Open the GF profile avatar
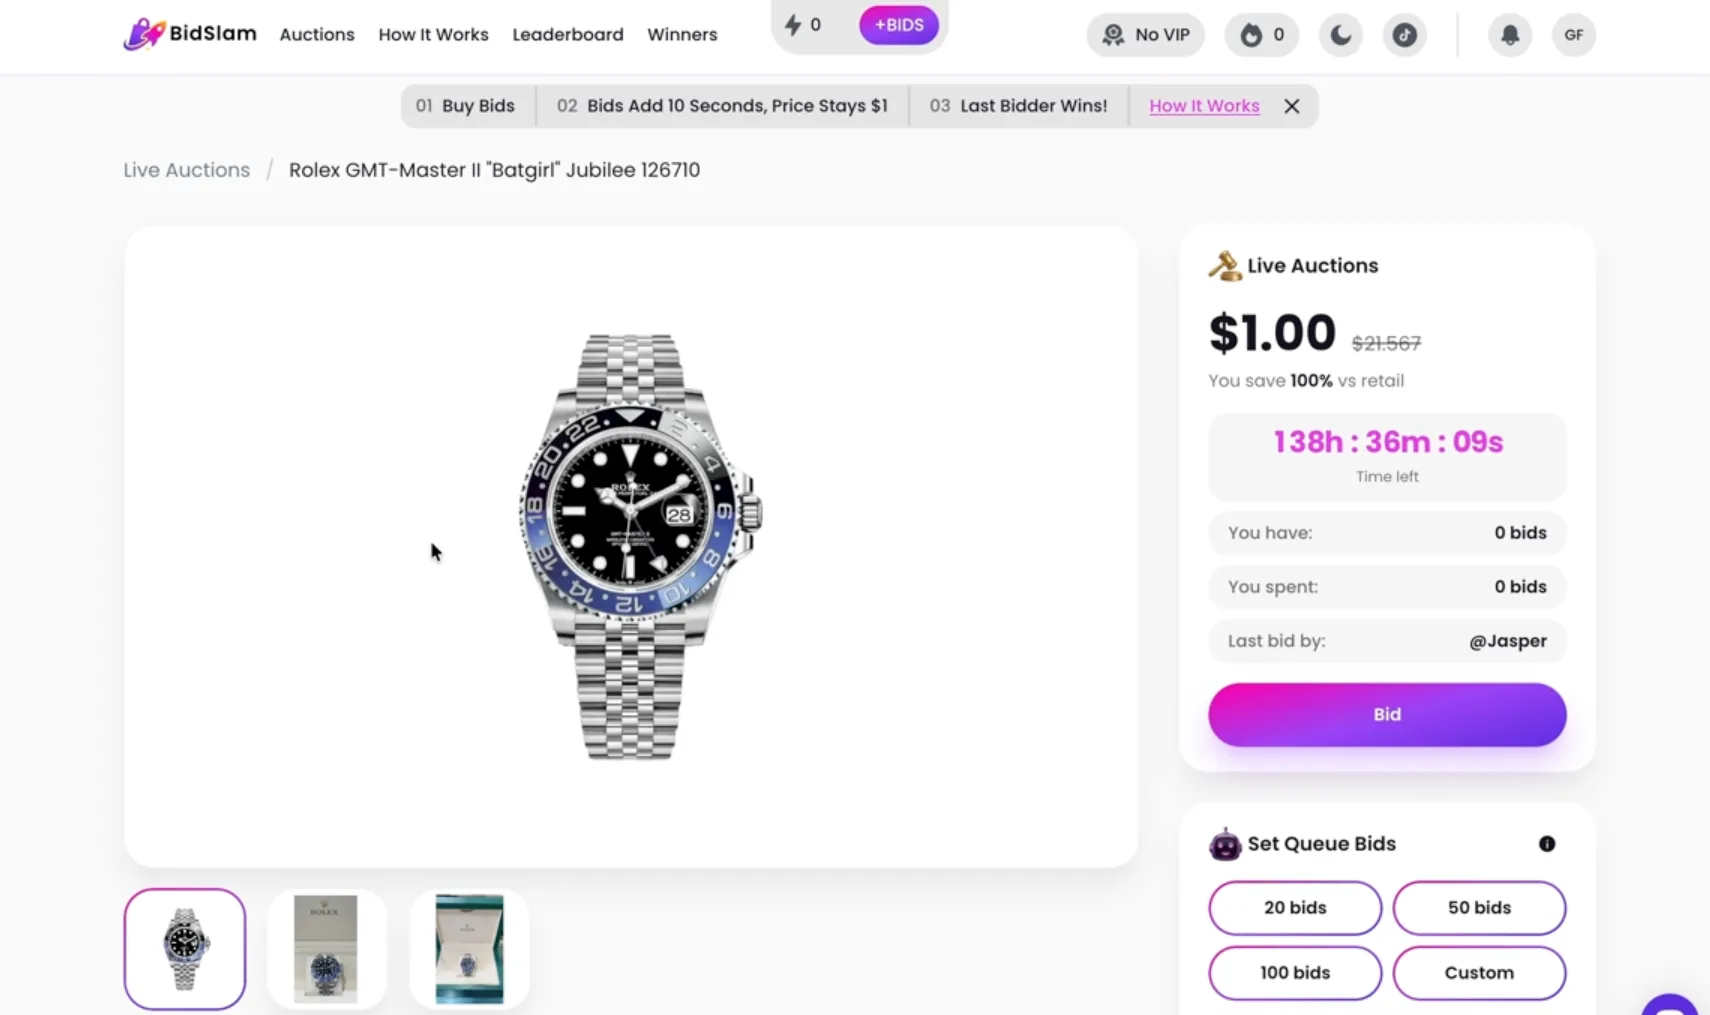Viewport: 1710px width, 1015px height. tap(1574, 35)
